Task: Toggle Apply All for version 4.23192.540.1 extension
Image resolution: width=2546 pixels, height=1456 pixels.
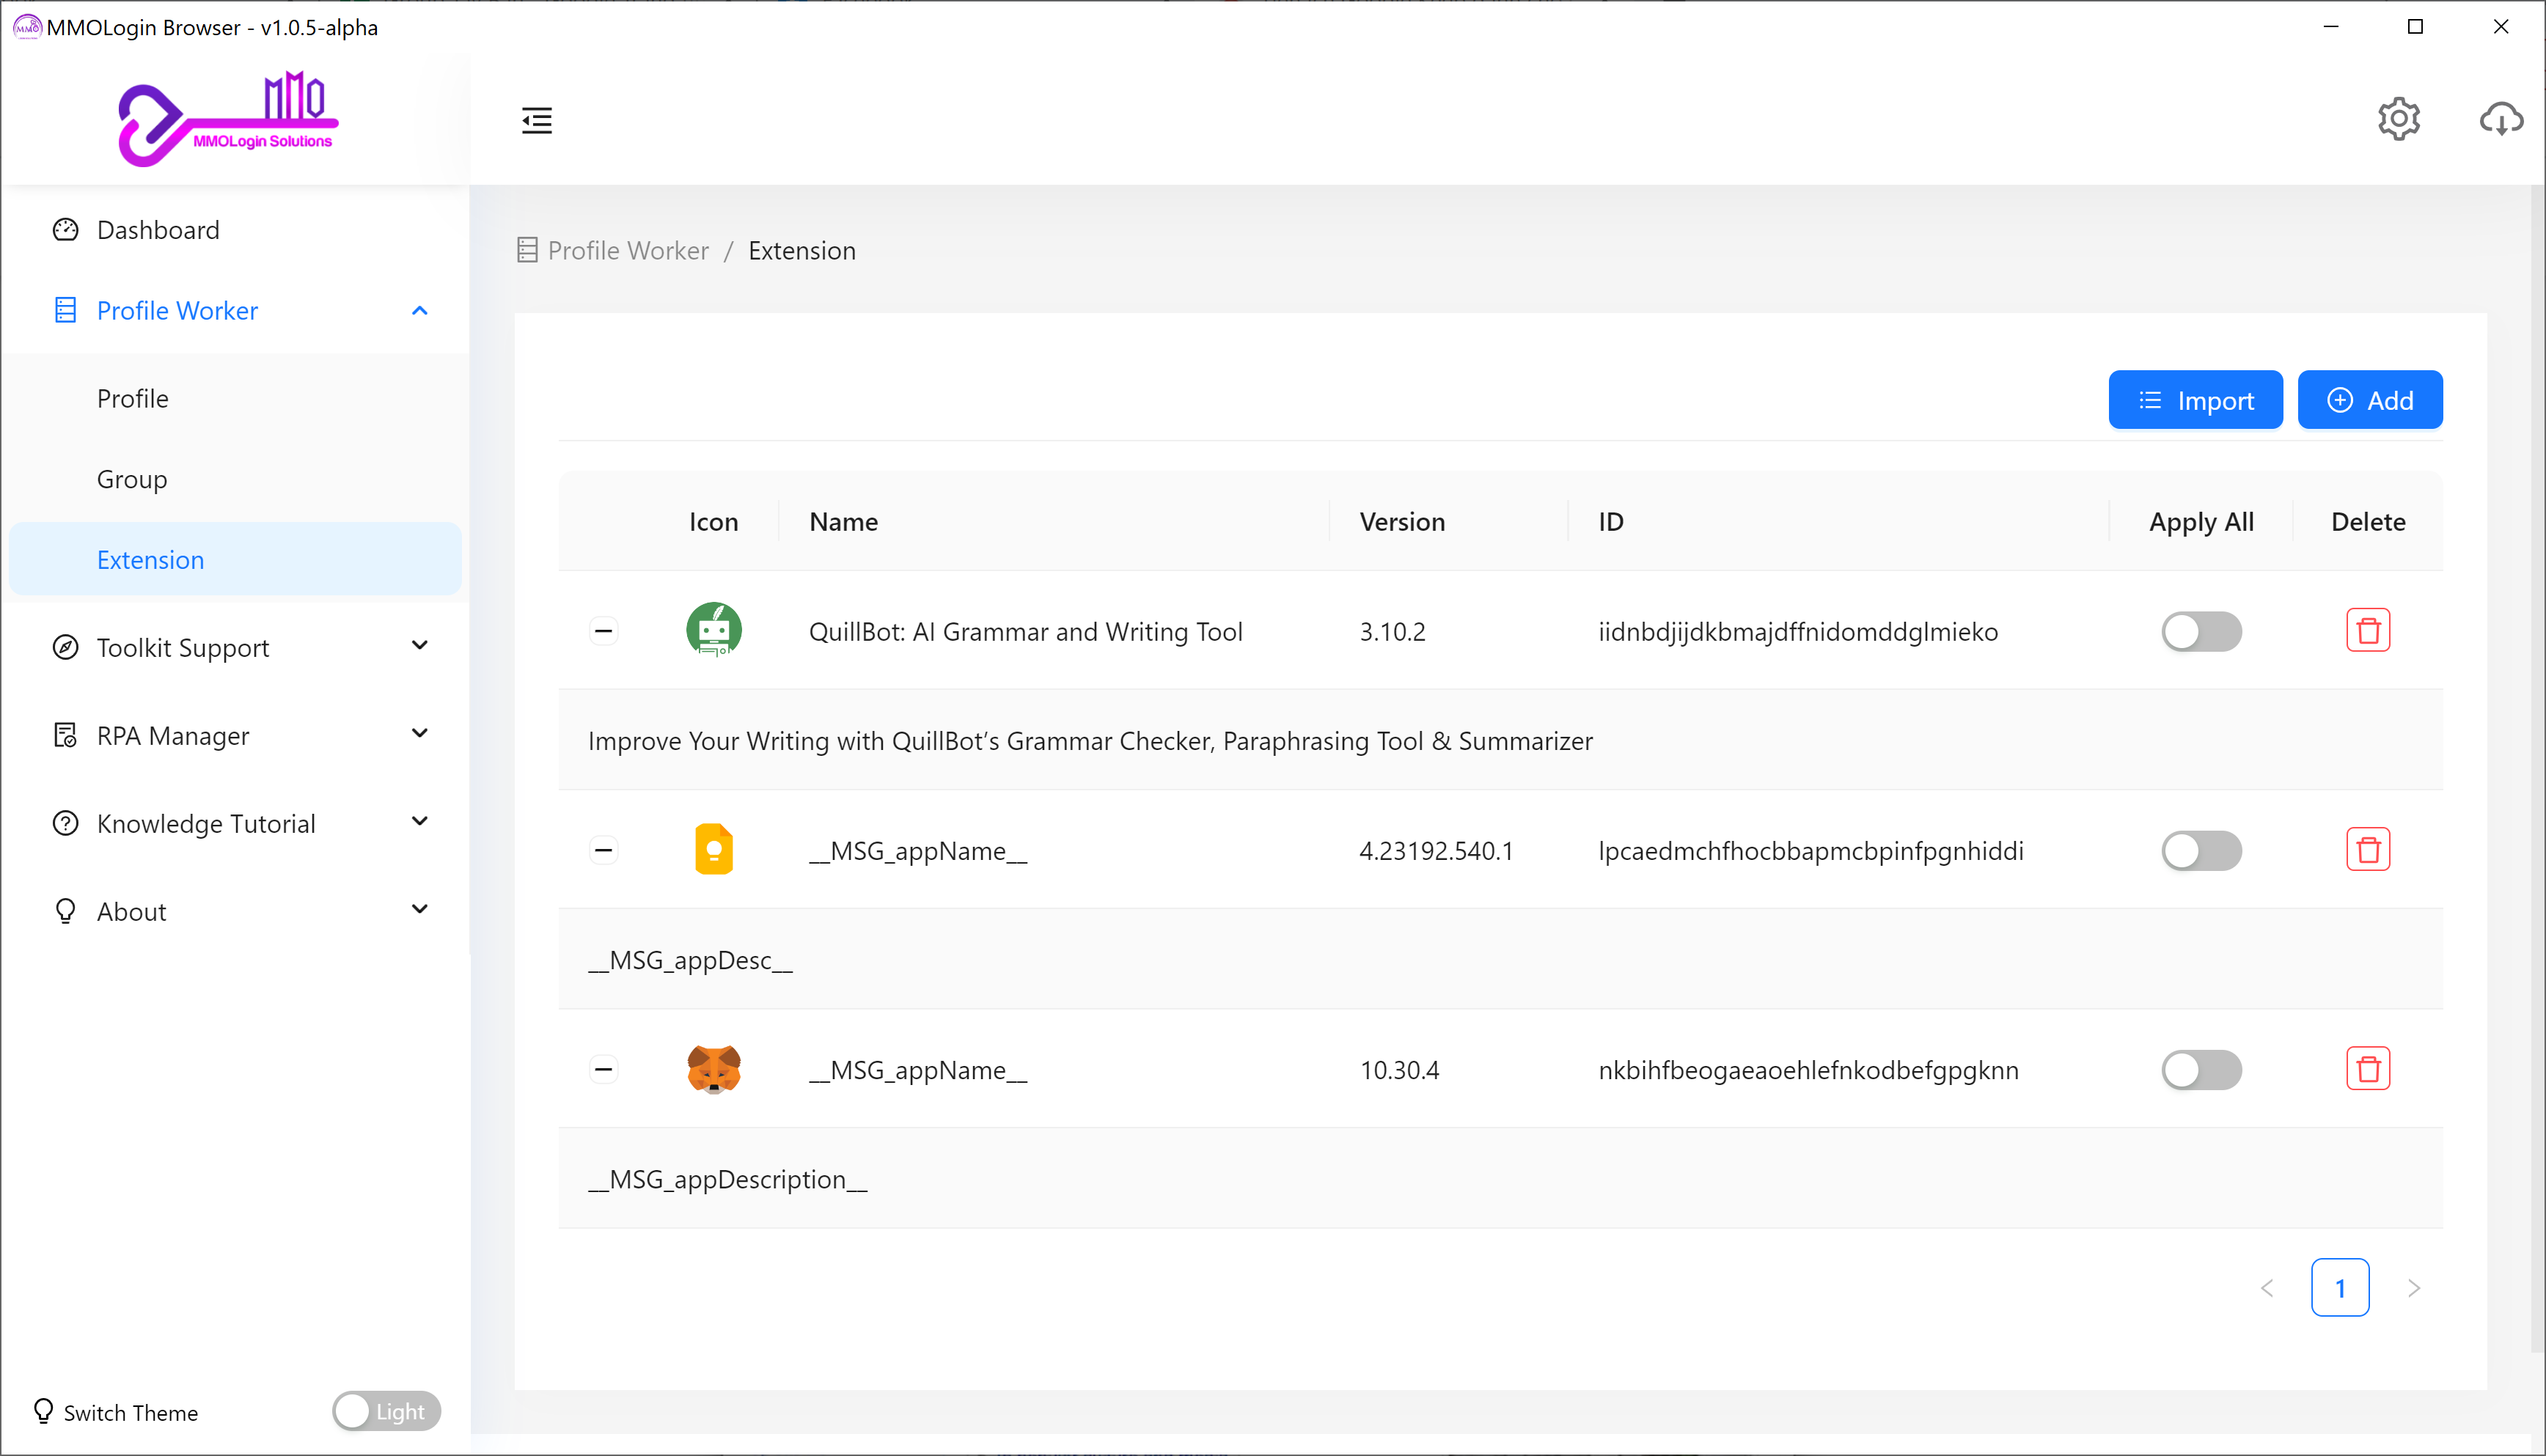Action: [2201, 850]
